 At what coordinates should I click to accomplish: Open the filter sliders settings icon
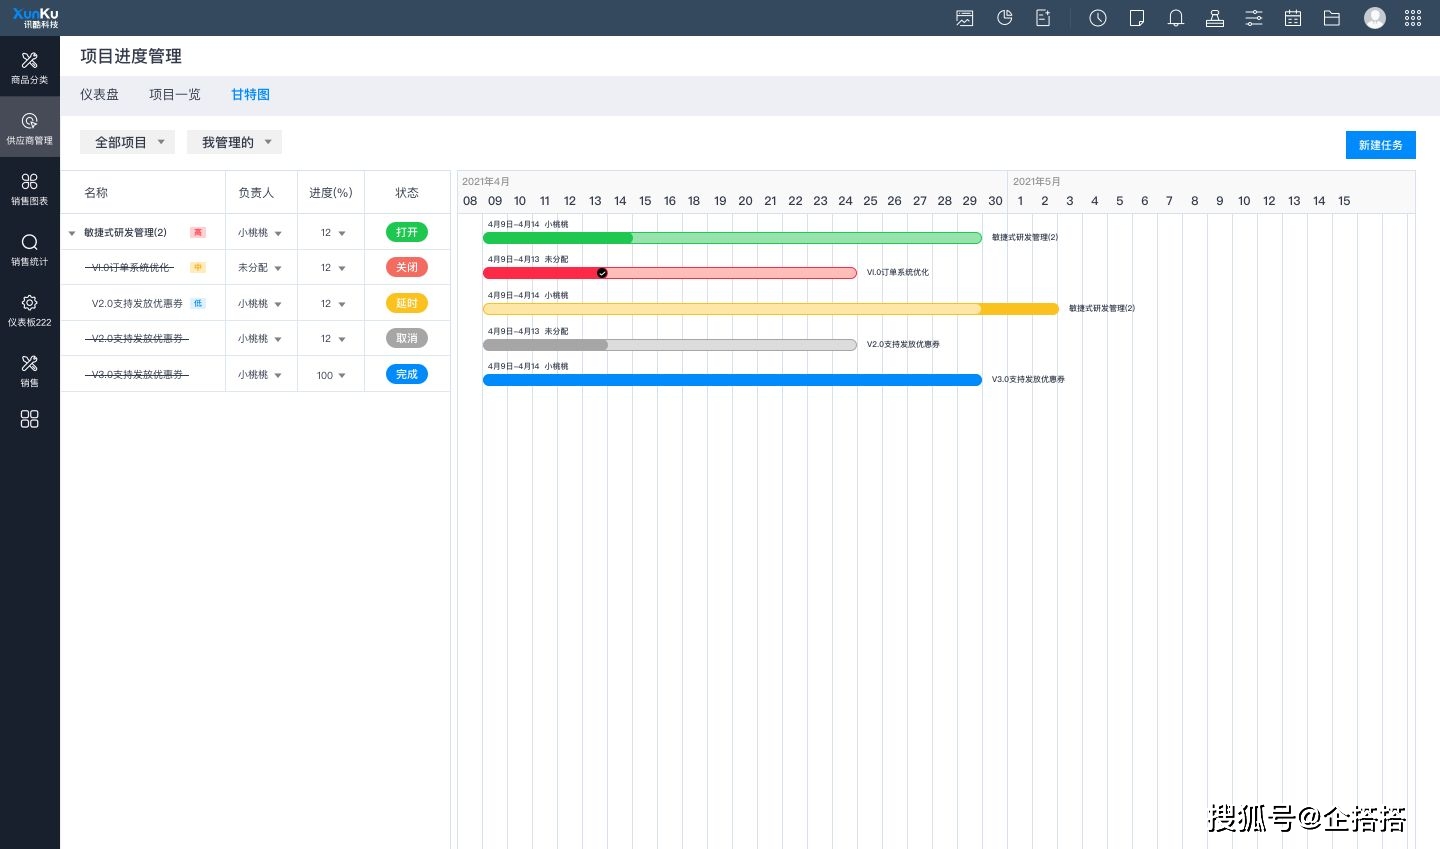[x=1254, y=18]
